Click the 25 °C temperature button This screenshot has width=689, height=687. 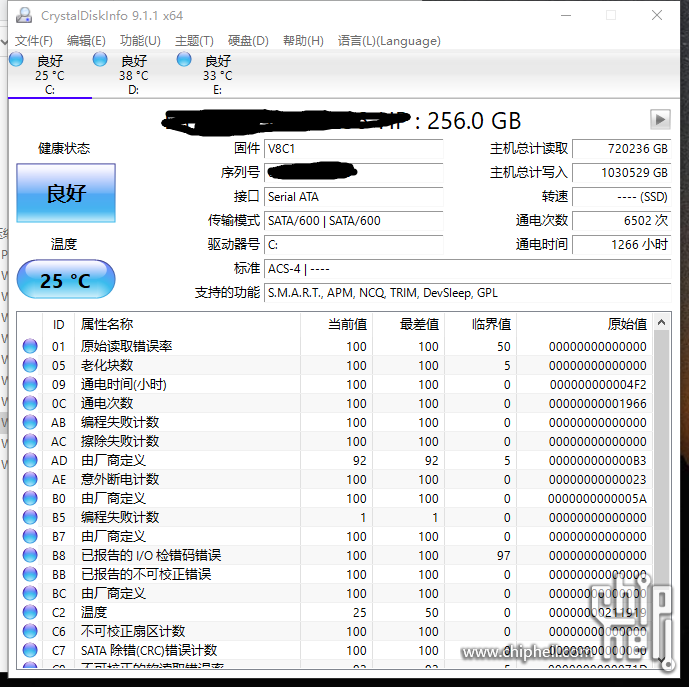pyautogui.click(x=66, y=279)
